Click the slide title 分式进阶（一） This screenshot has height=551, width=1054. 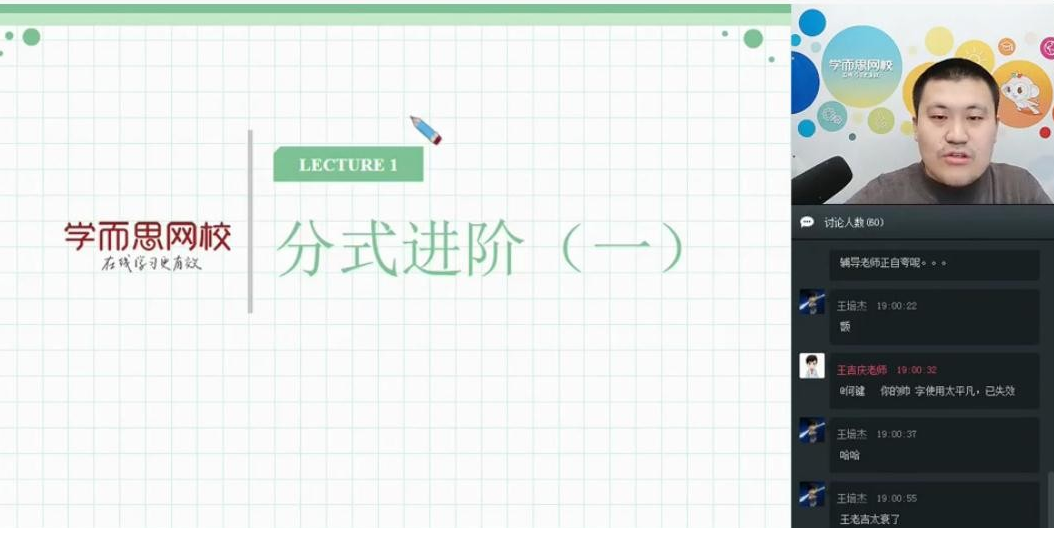click(480, 248)
